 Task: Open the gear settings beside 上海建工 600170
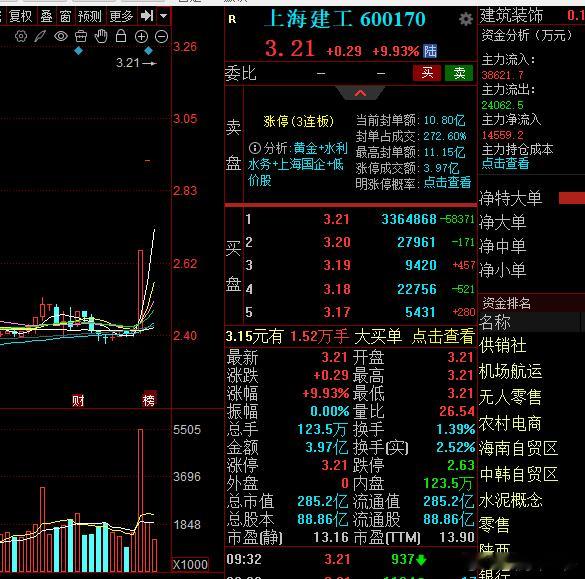click(466, 19)
